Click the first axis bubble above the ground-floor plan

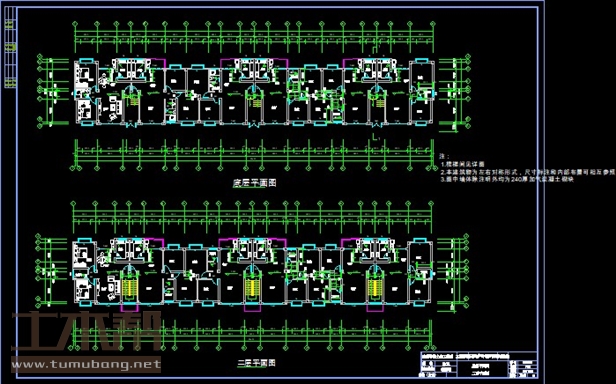75,24
